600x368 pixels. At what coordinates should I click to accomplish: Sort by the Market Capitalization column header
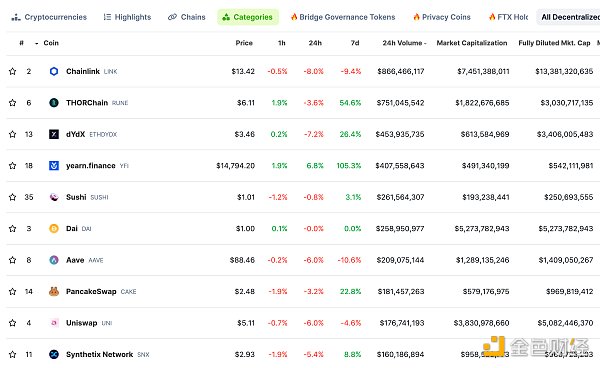(472, 43)
